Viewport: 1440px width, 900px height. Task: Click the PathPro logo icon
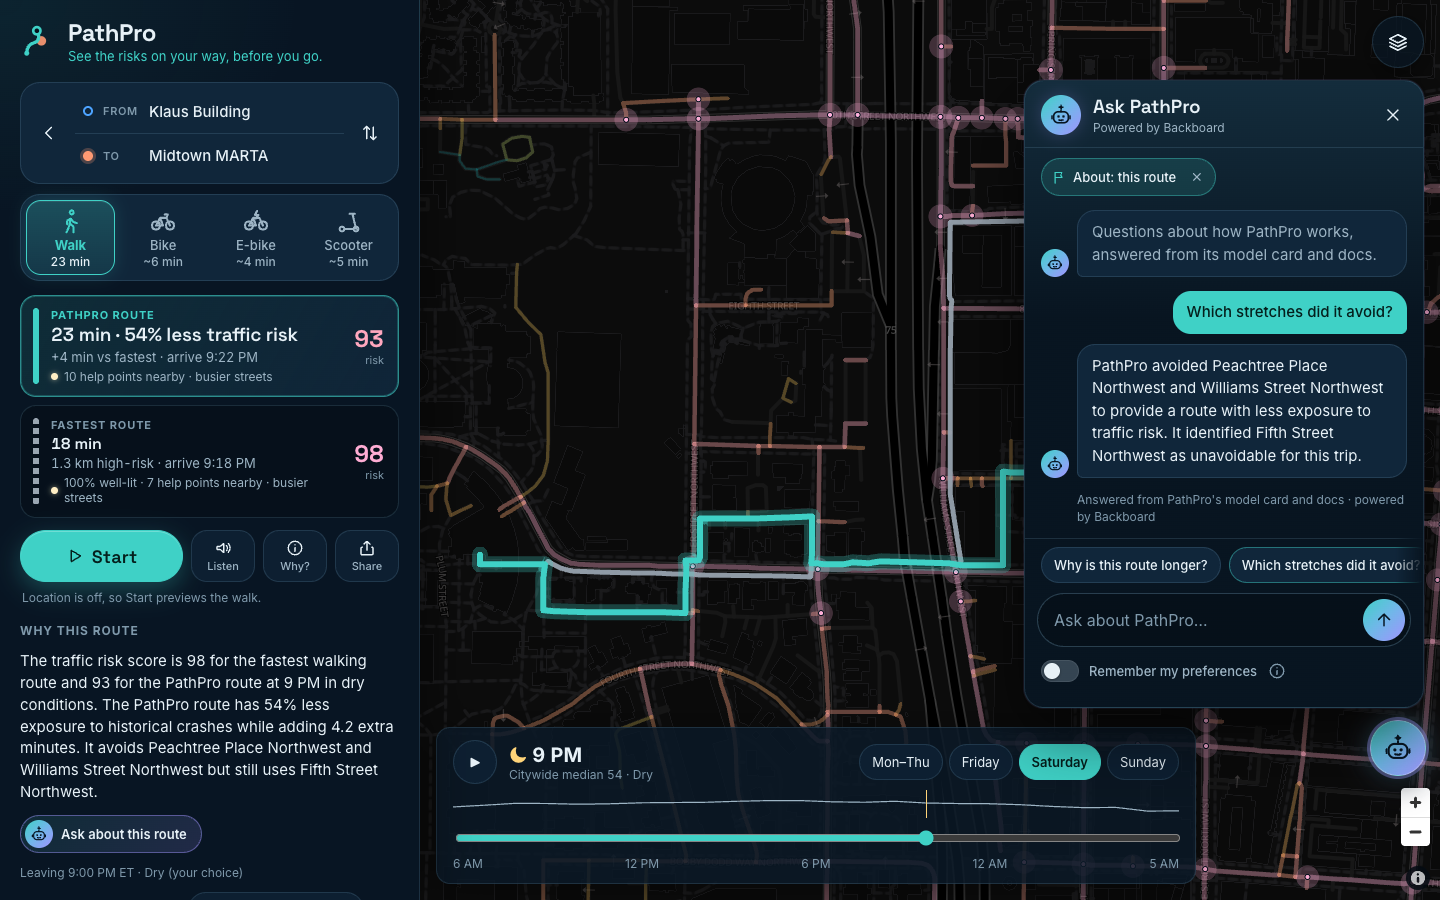click(36, 42)
